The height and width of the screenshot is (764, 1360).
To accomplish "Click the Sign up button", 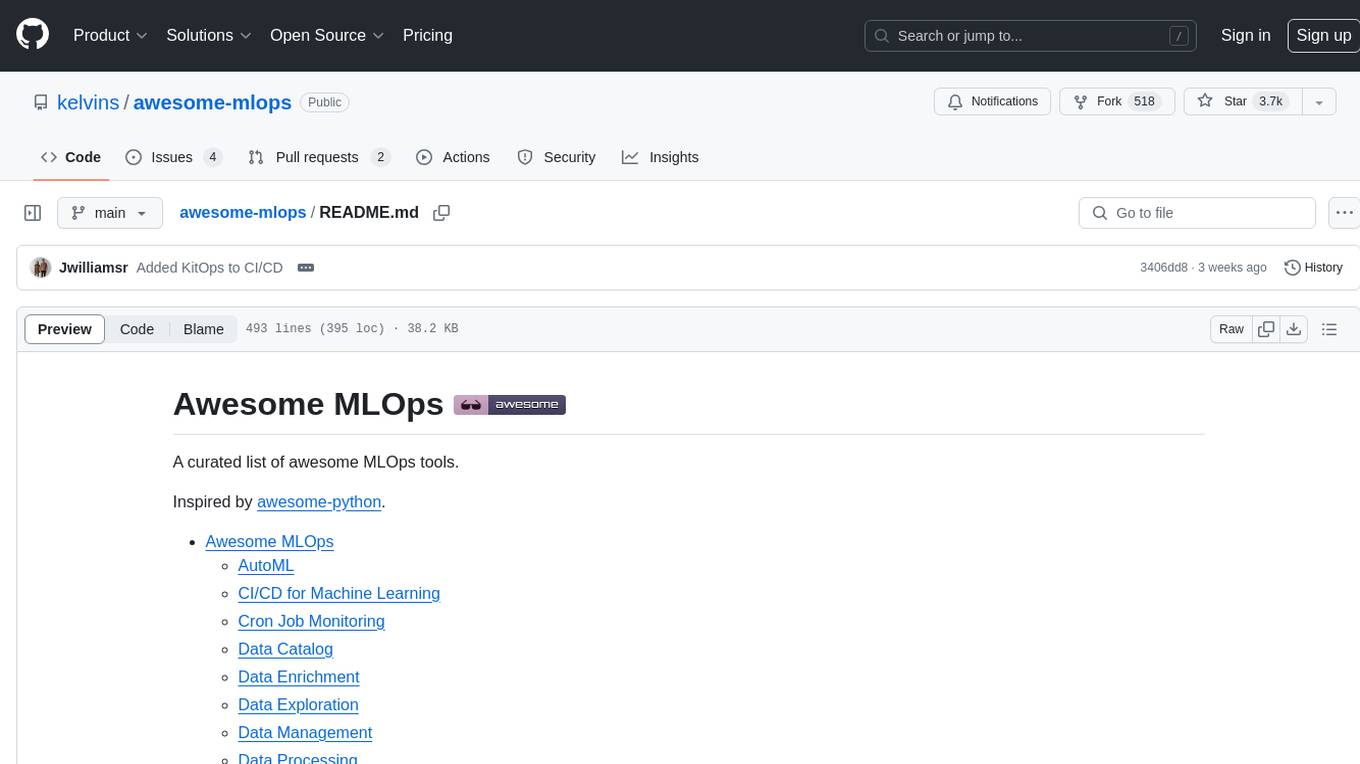I will [x=1323, y=35].
